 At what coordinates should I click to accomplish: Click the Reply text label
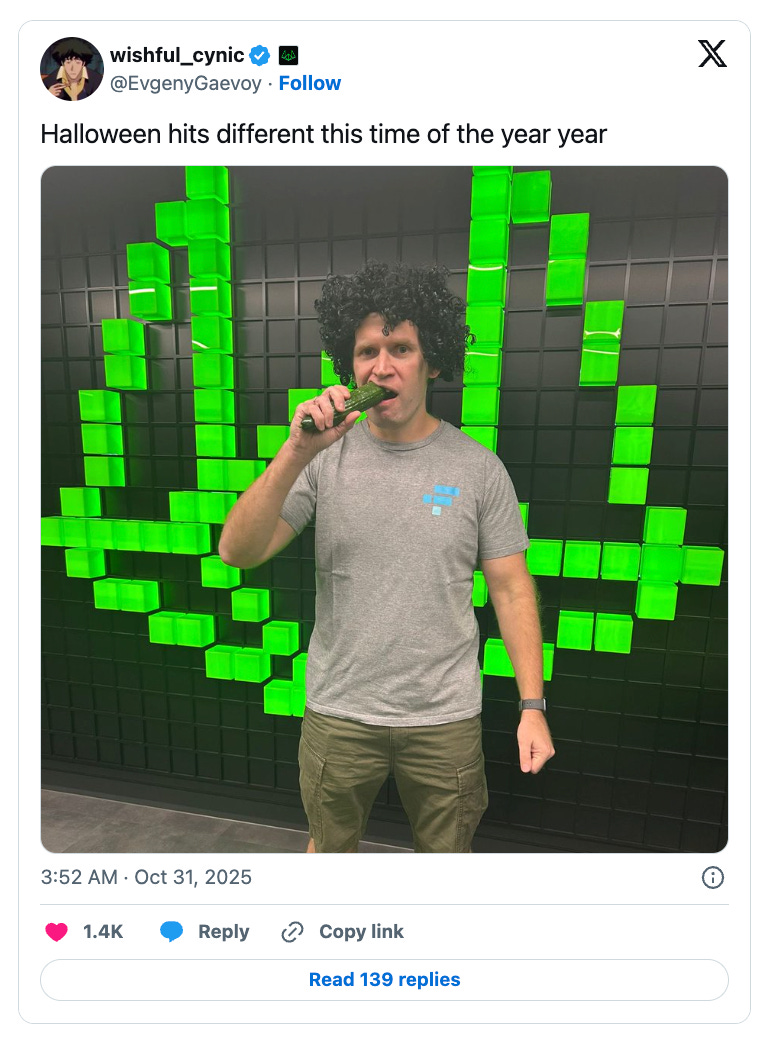[224, 931]
